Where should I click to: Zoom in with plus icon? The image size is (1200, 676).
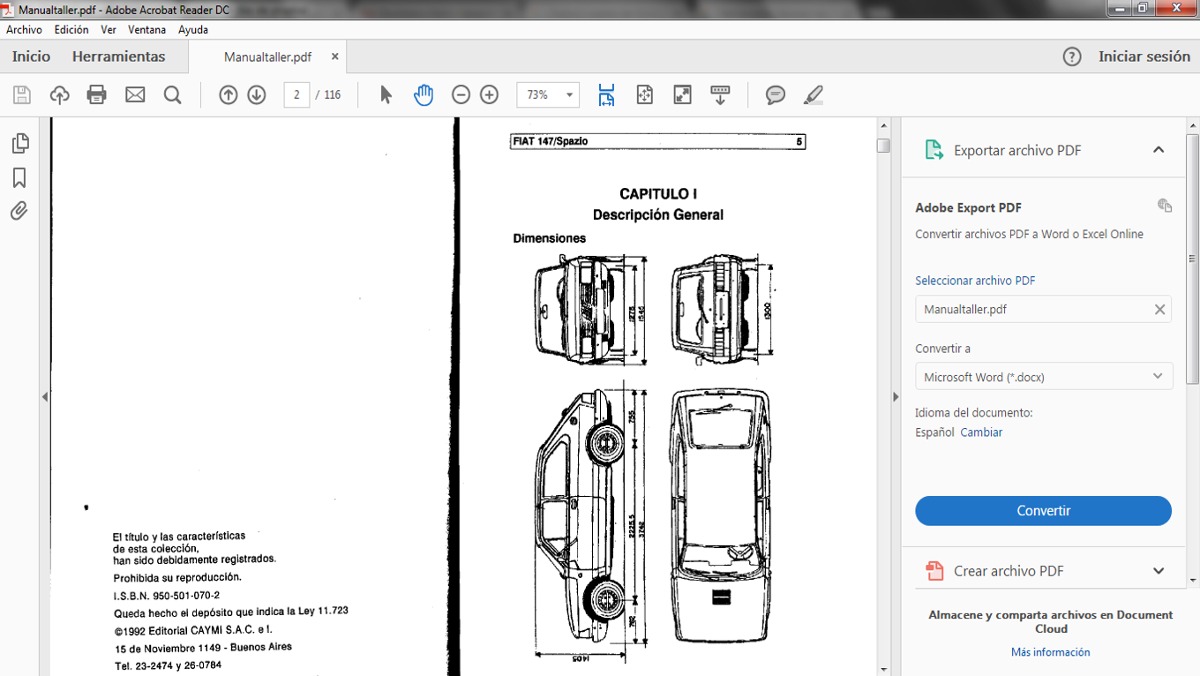point(489,95)
